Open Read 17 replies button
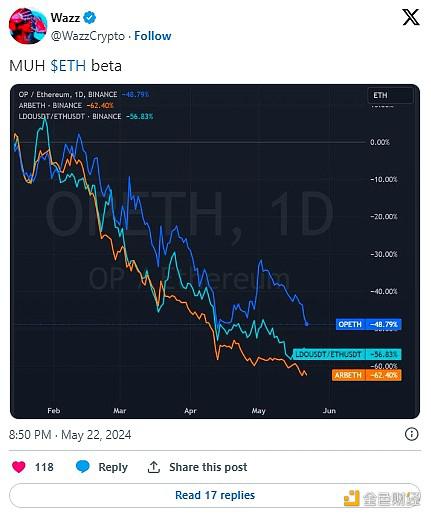This screenshot has width=431, height=517. click(215, 495)
